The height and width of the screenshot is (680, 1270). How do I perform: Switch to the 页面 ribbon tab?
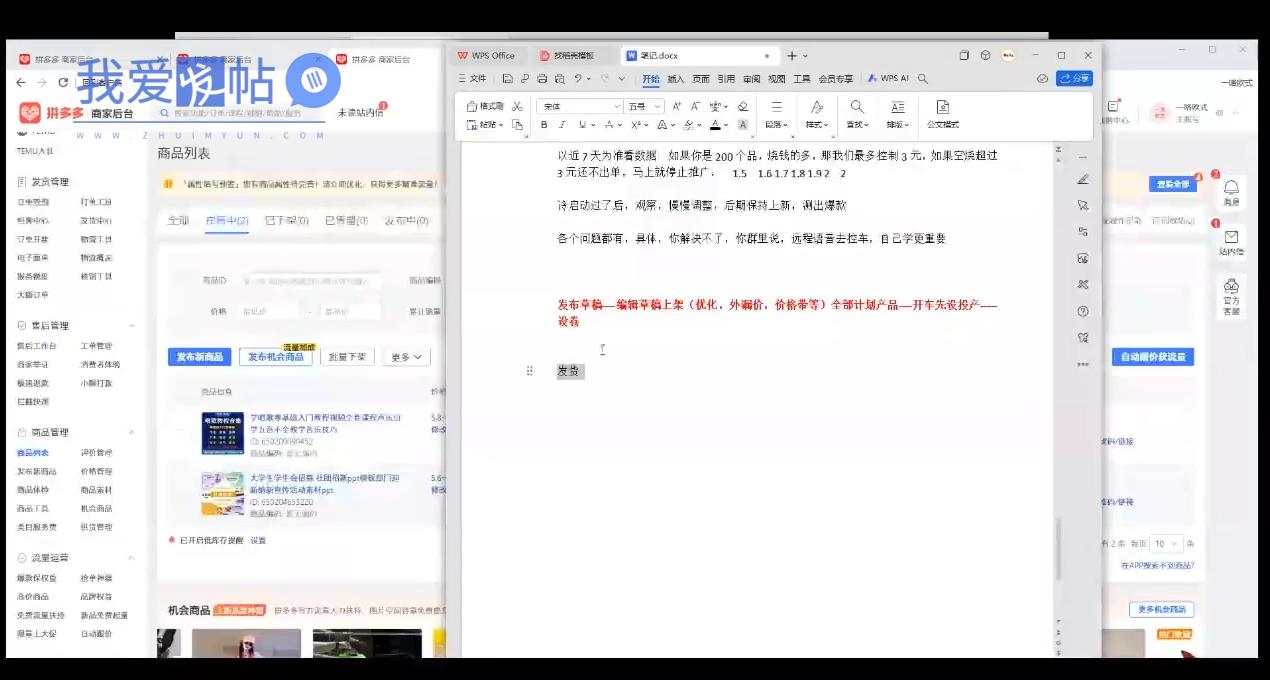tap(701, 78)
